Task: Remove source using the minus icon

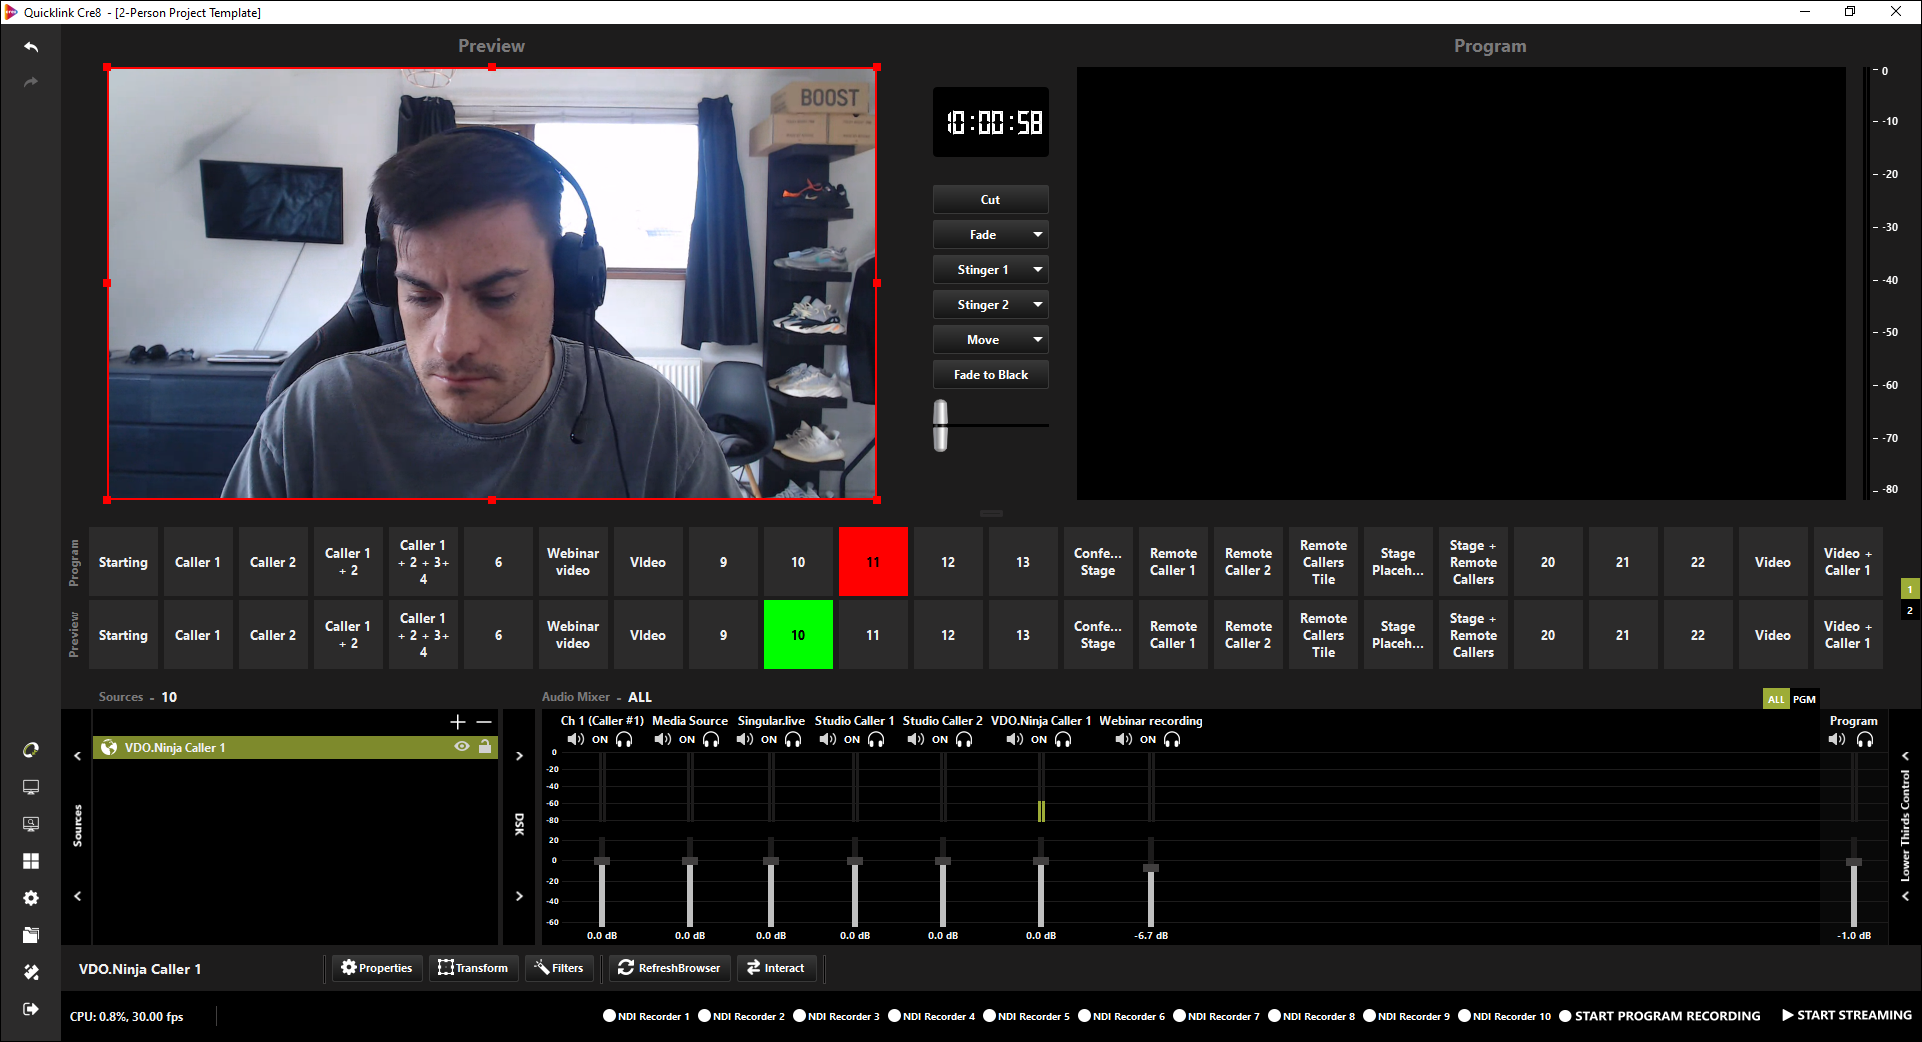Action: [x=484, y=722]
